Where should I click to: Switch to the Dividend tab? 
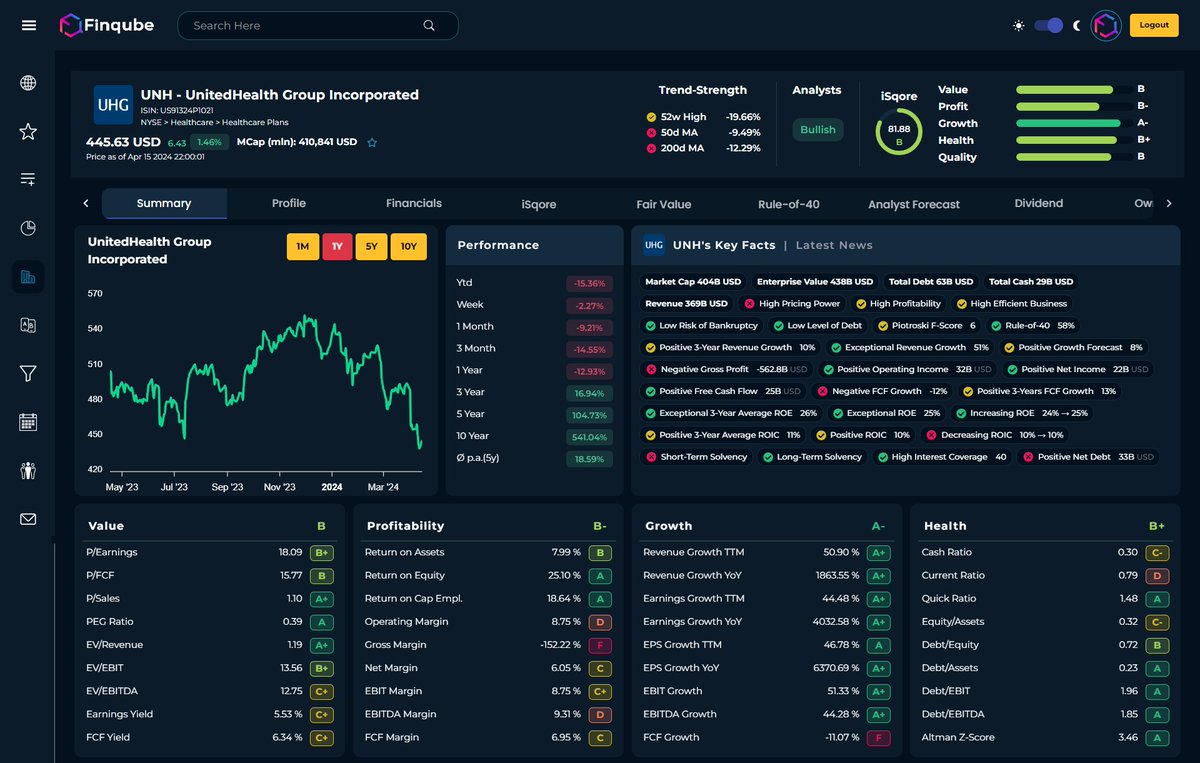(1039, 203)
